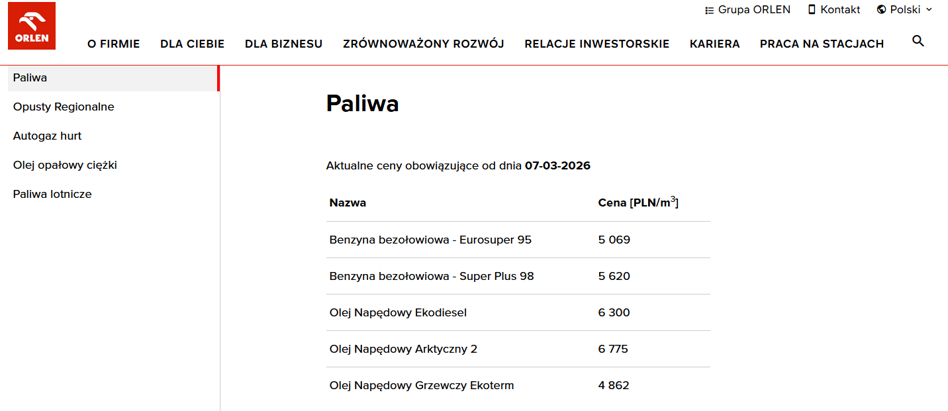Select Opusty Regionalne in the sidebar
Image resolution: width=948 pixels, height=411 pixels.
click(63, 107)
